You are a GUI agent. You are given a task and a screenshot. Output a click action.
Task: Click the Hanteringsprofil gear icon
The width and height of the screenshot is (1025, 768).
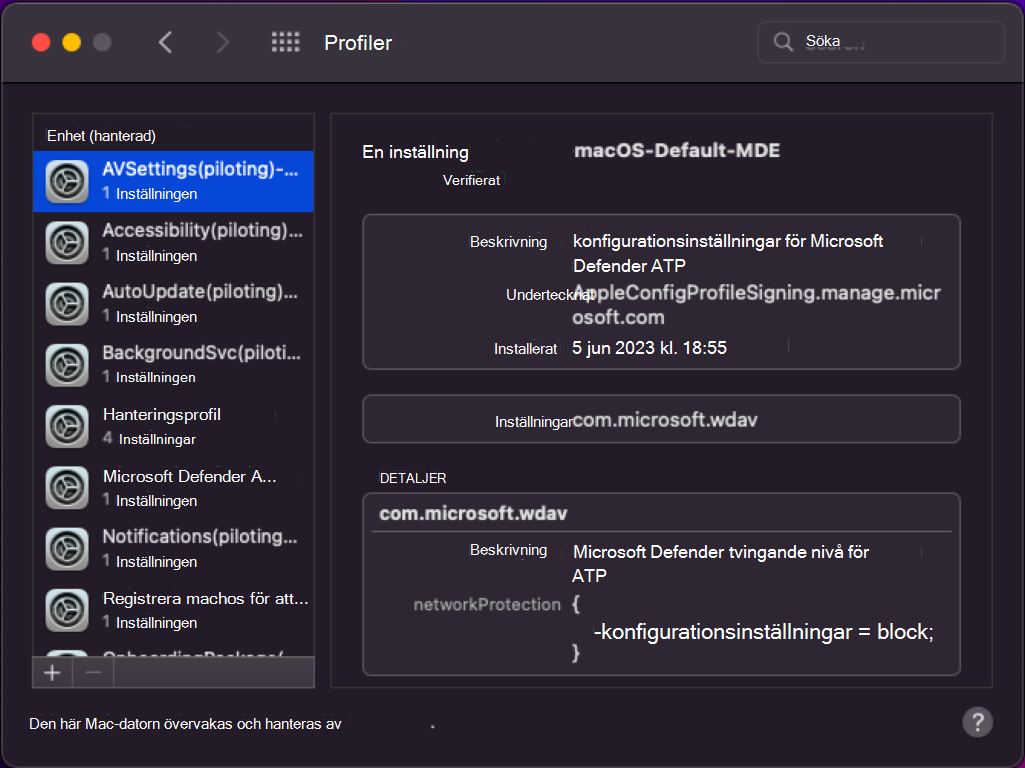pyautogui.click(x=67, y=426)
